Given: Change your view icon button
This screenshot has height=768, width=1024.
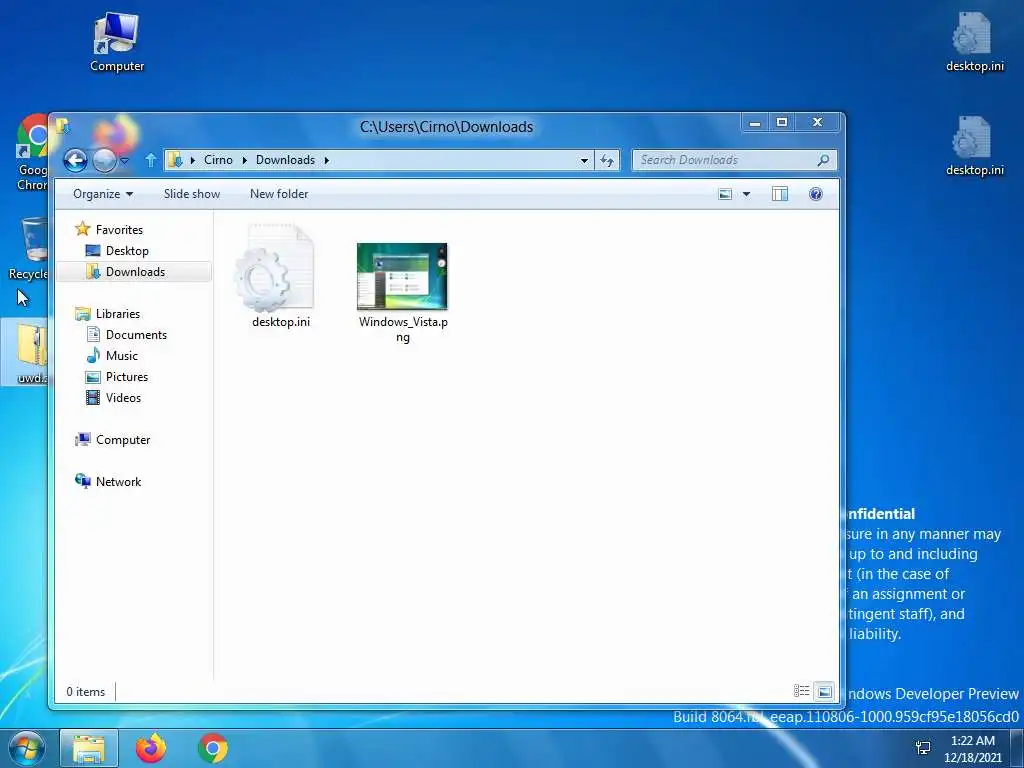Looking at the screenshot, I should click(x=725, y=194).
